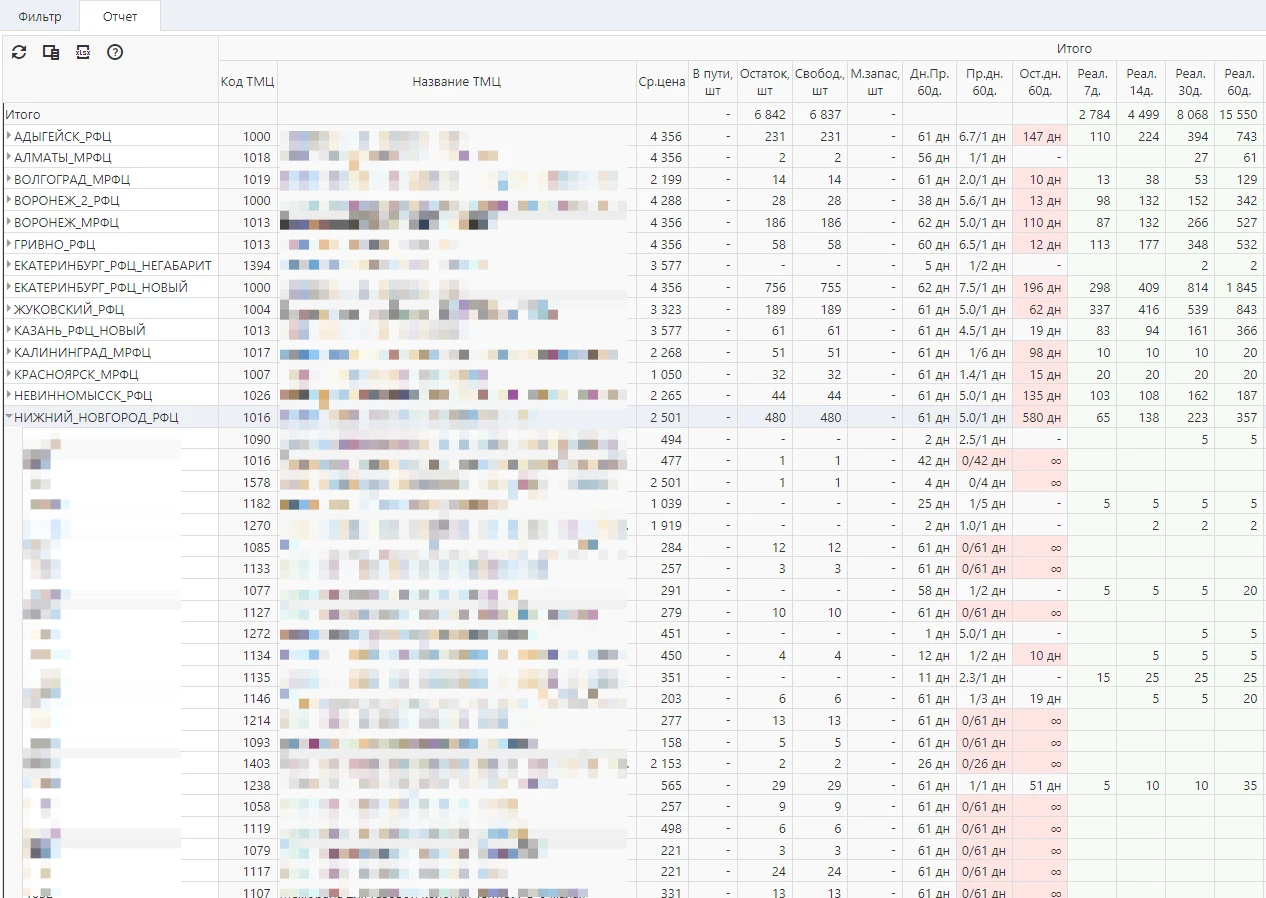Viewport: 1266px width, 898px height.
Task: Switch to the Фильтр tab
Action: (40, 17)
